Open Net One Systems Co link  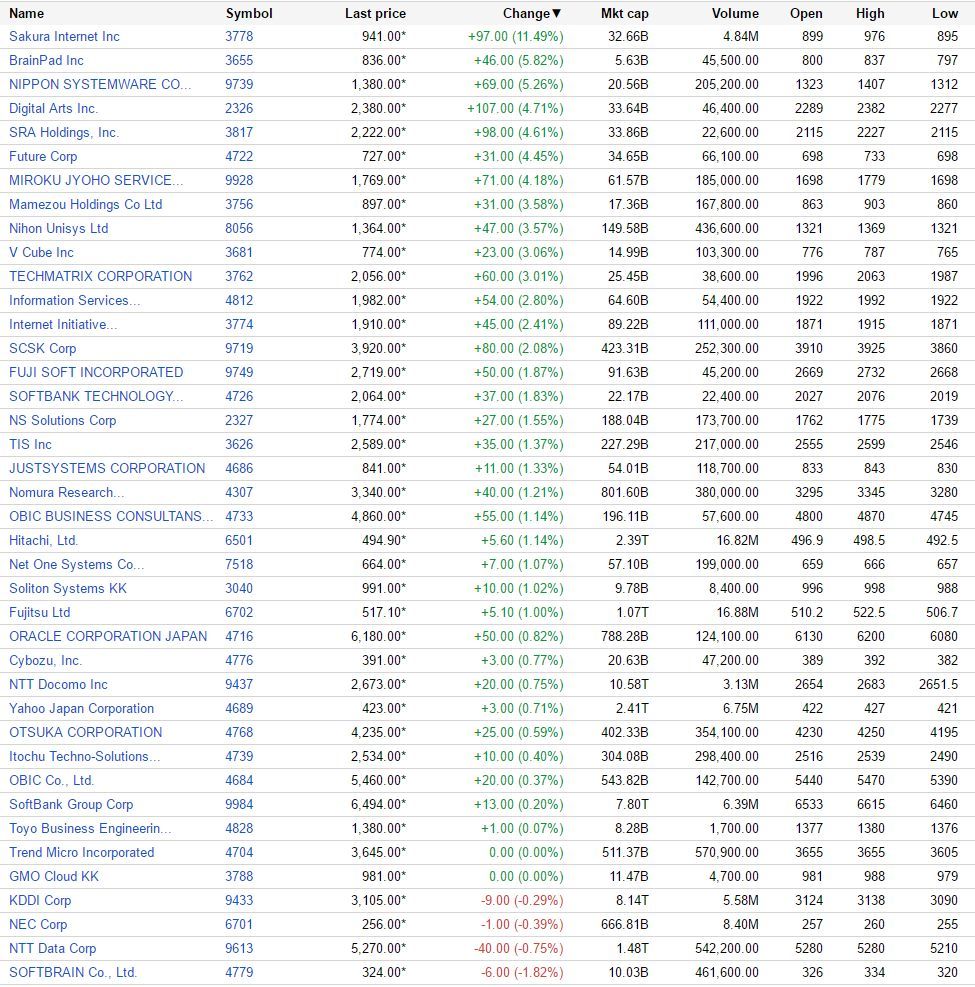tap(76, 564)
